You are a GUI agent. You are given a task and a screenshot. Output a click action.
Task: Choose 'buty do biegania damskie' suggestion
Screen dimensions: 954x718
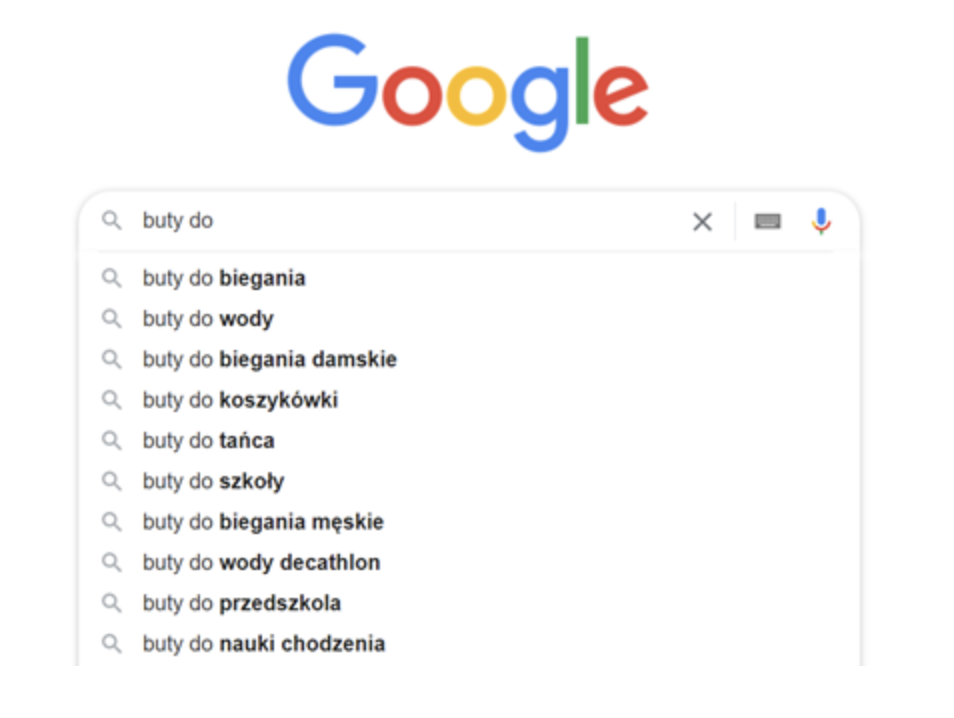tap(270, 359)
